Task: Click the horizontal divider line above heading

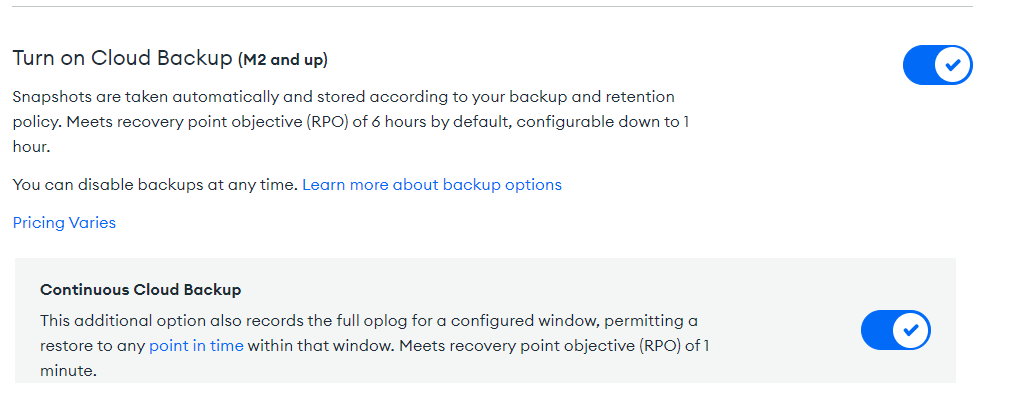Action: coord(490,6)
